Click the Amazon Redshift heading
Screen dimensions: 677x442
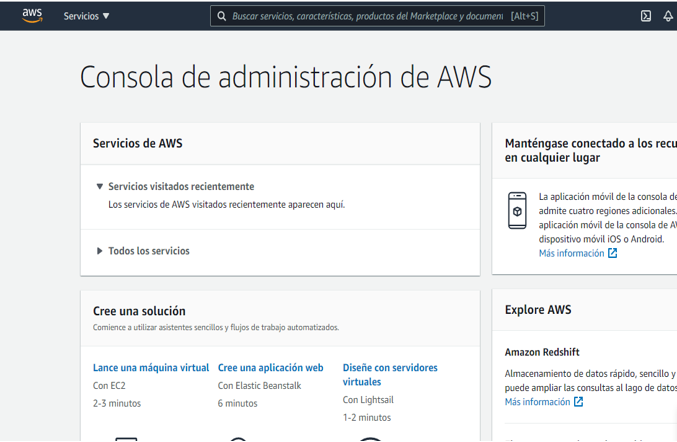[x=542, y=352]
